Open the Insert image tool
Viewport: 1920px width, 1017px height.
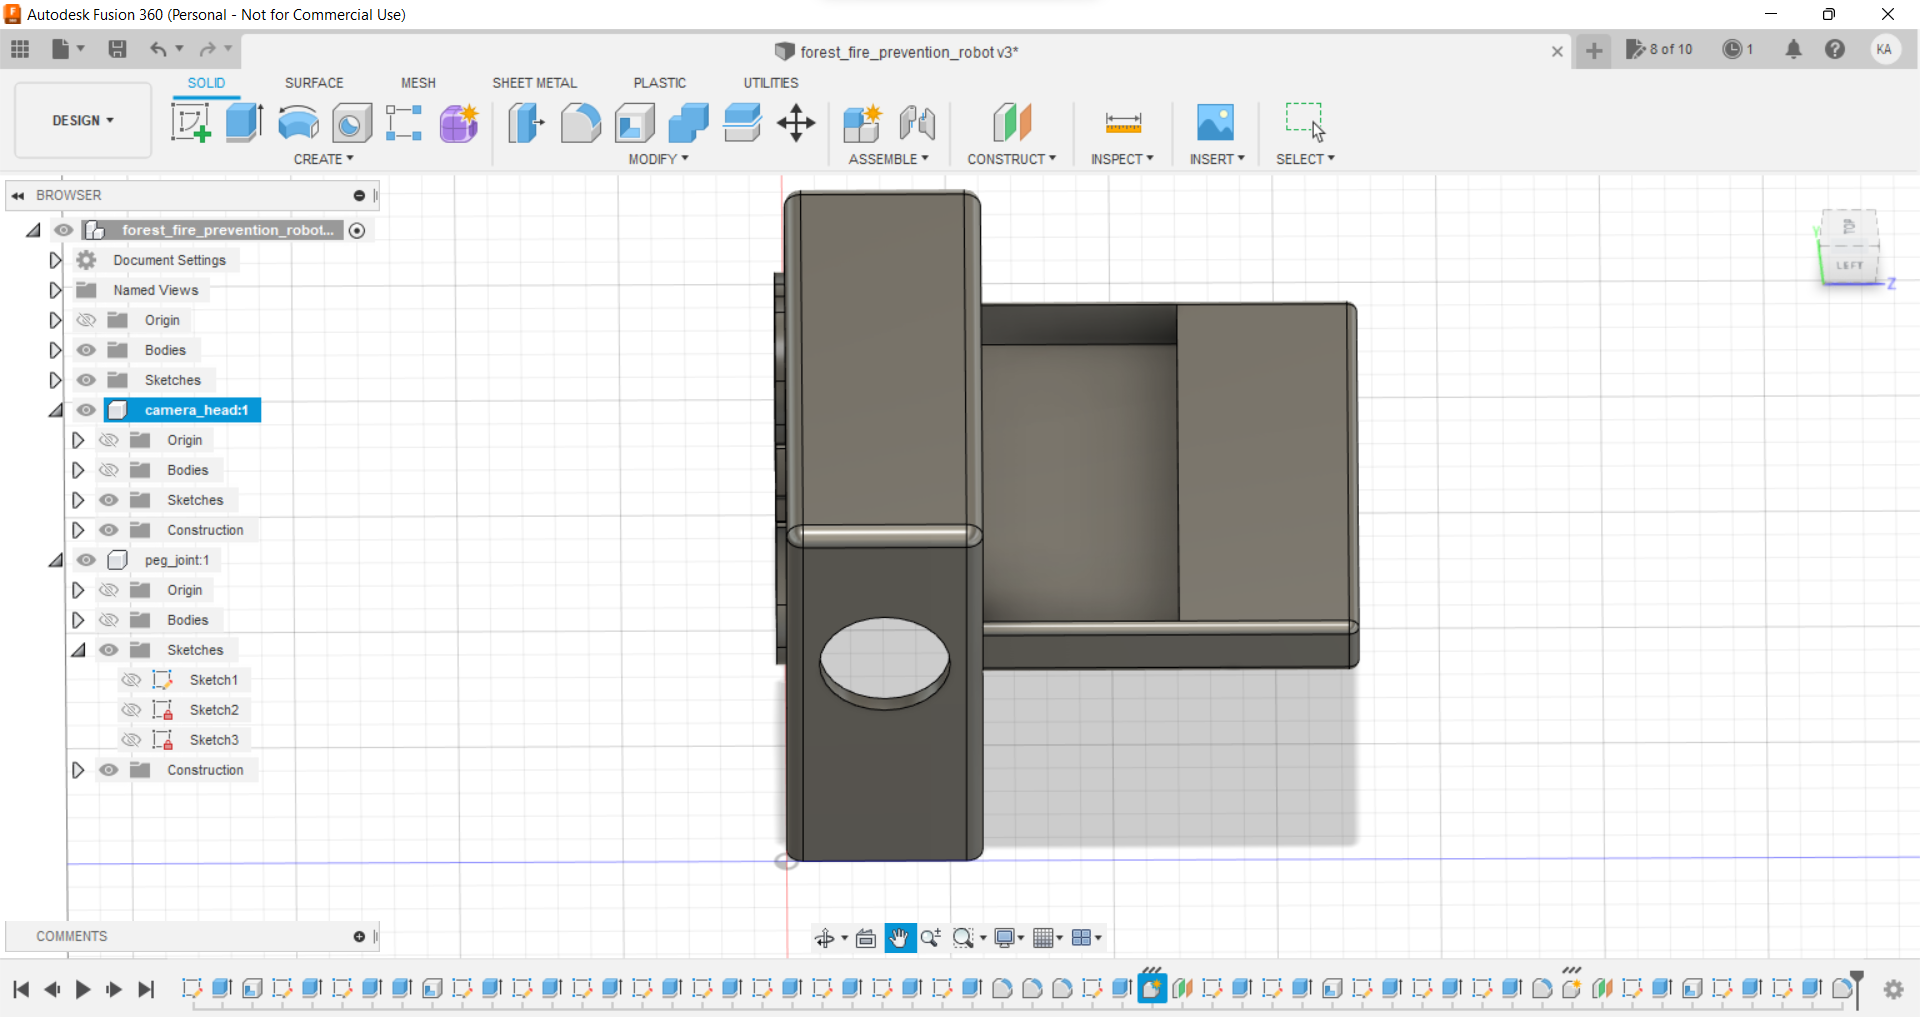(x=1215, y=123)
